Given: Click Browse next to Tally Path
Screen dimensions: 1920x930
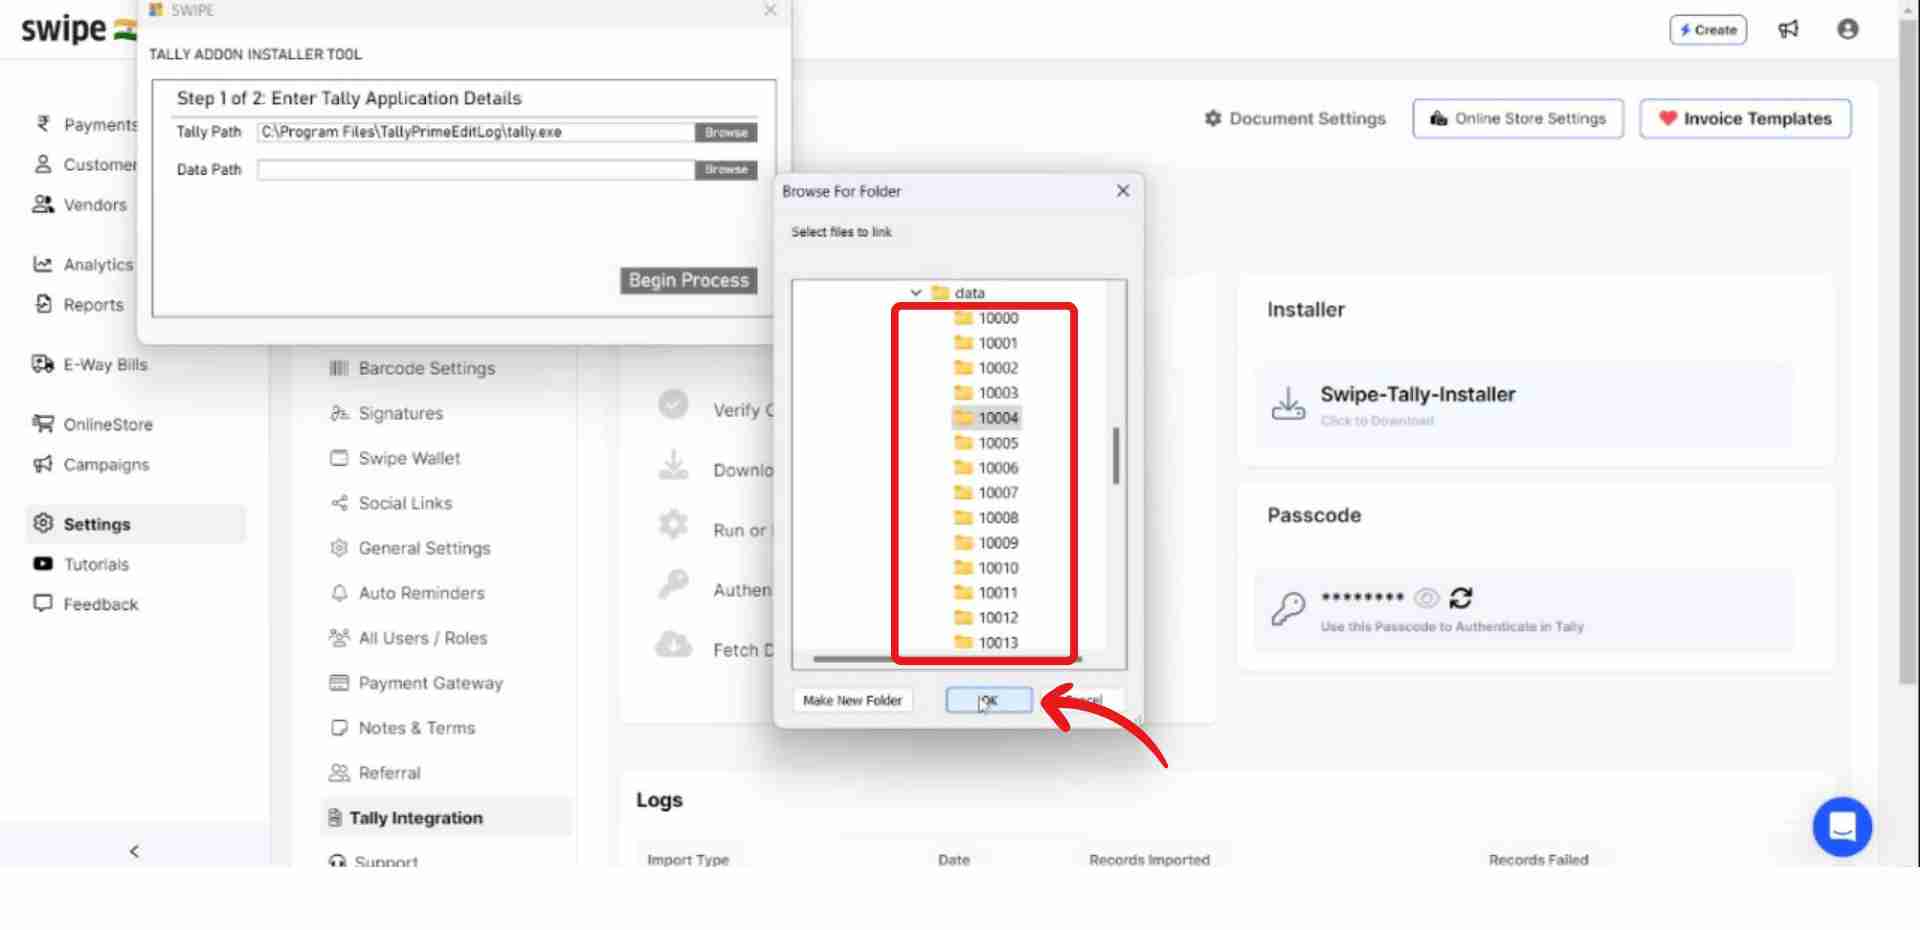Looking at the screenshot, I should [x=726, y=132].
